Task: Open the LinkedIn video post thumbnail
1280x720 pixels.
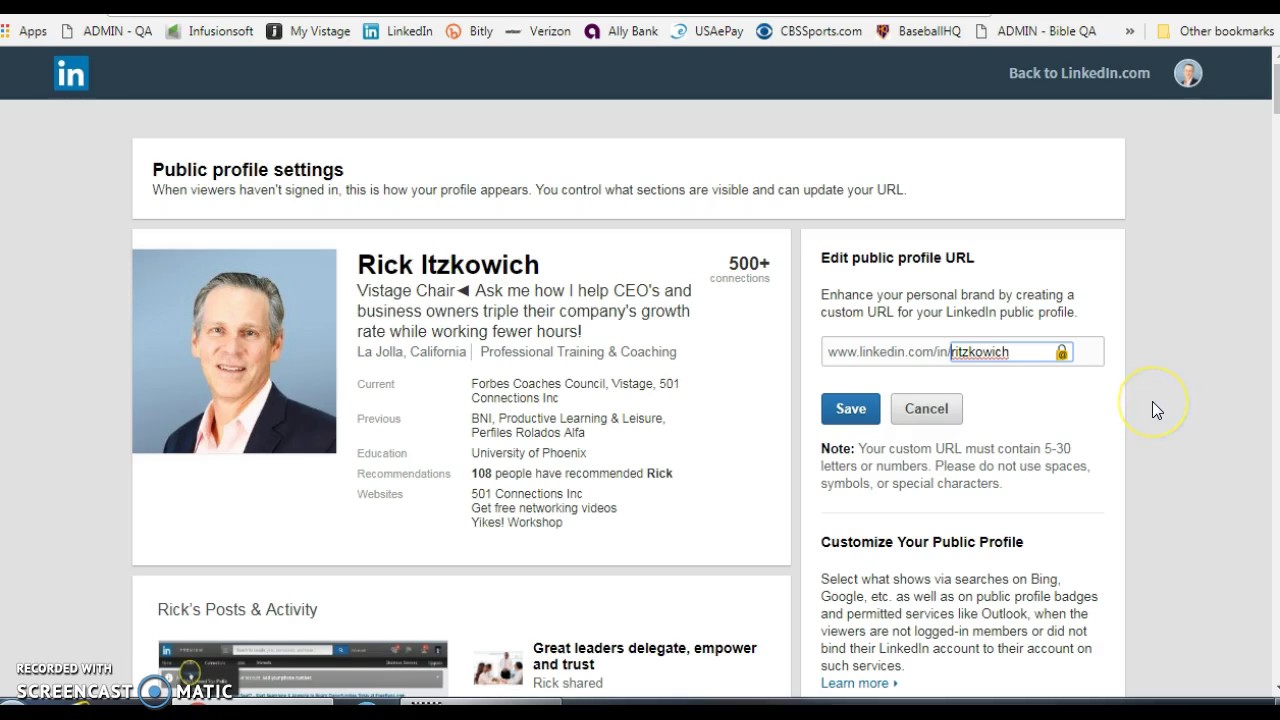Action: pyautogui.click(x=303, y=668)
